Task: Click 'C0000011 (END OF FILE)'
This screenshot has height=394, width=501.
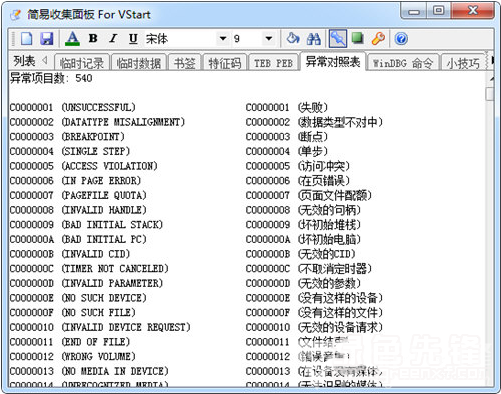Action: click(70, 342)
